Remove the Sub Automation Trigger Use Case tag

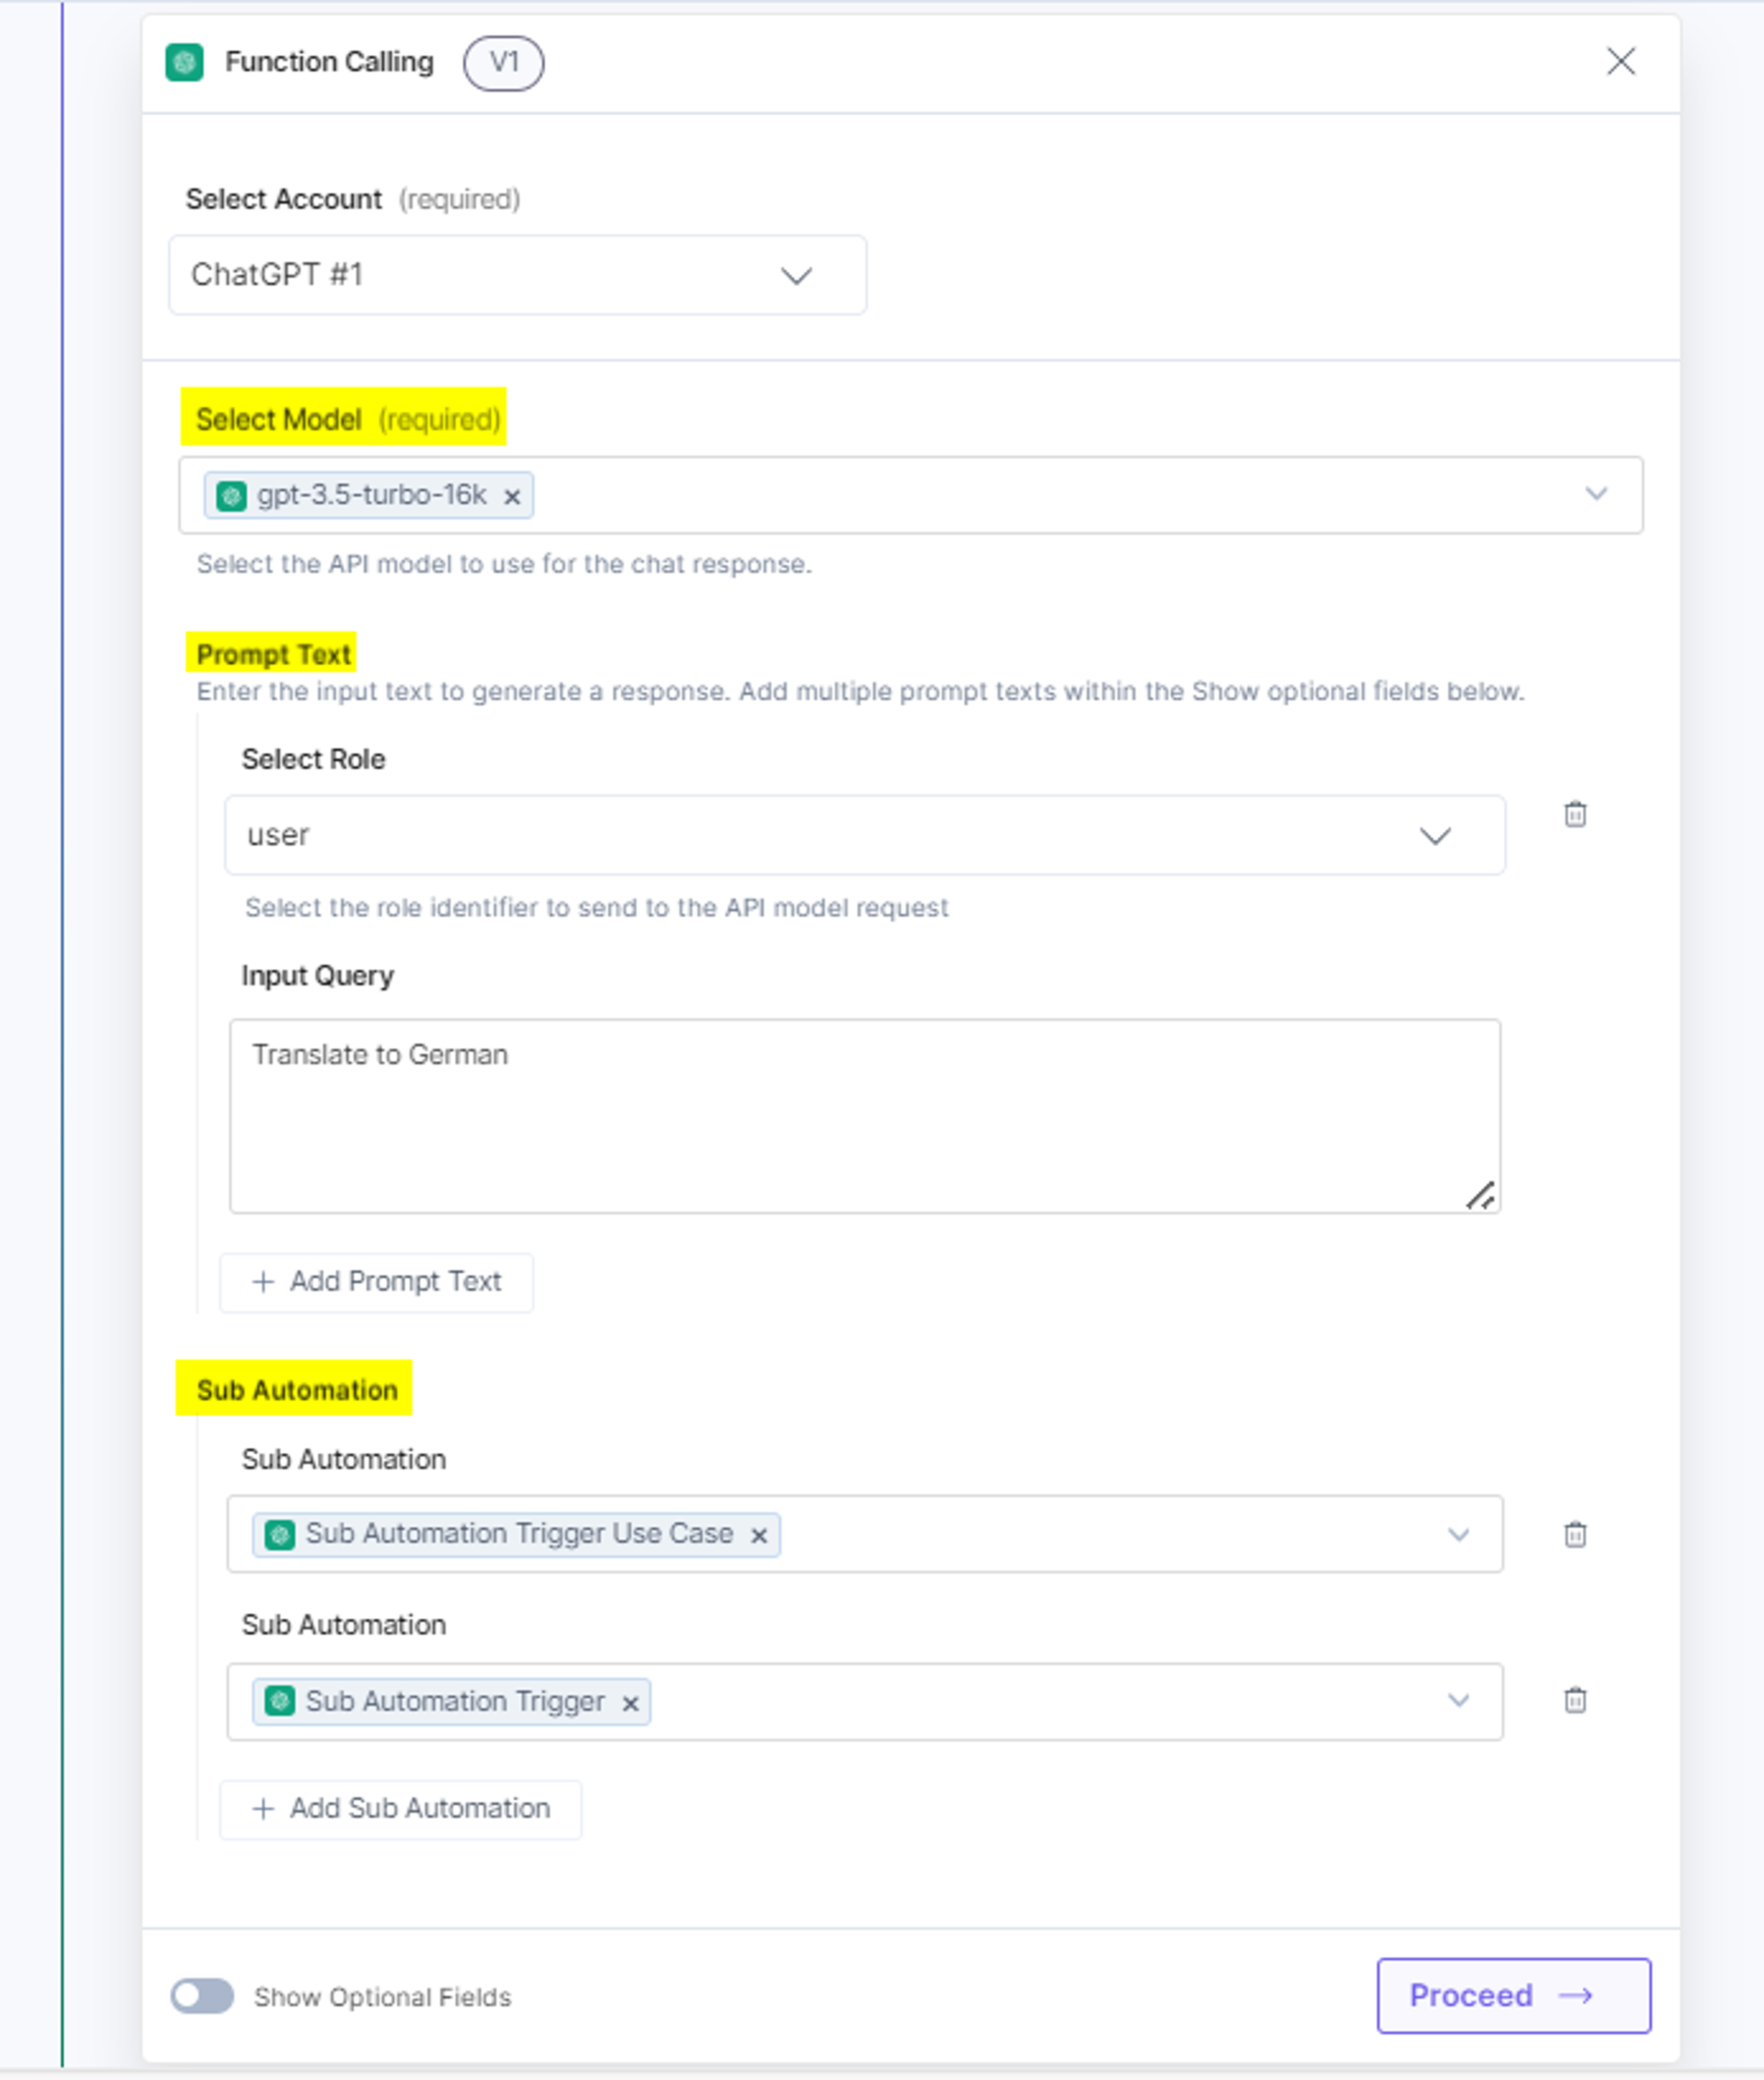point(759,1536)
